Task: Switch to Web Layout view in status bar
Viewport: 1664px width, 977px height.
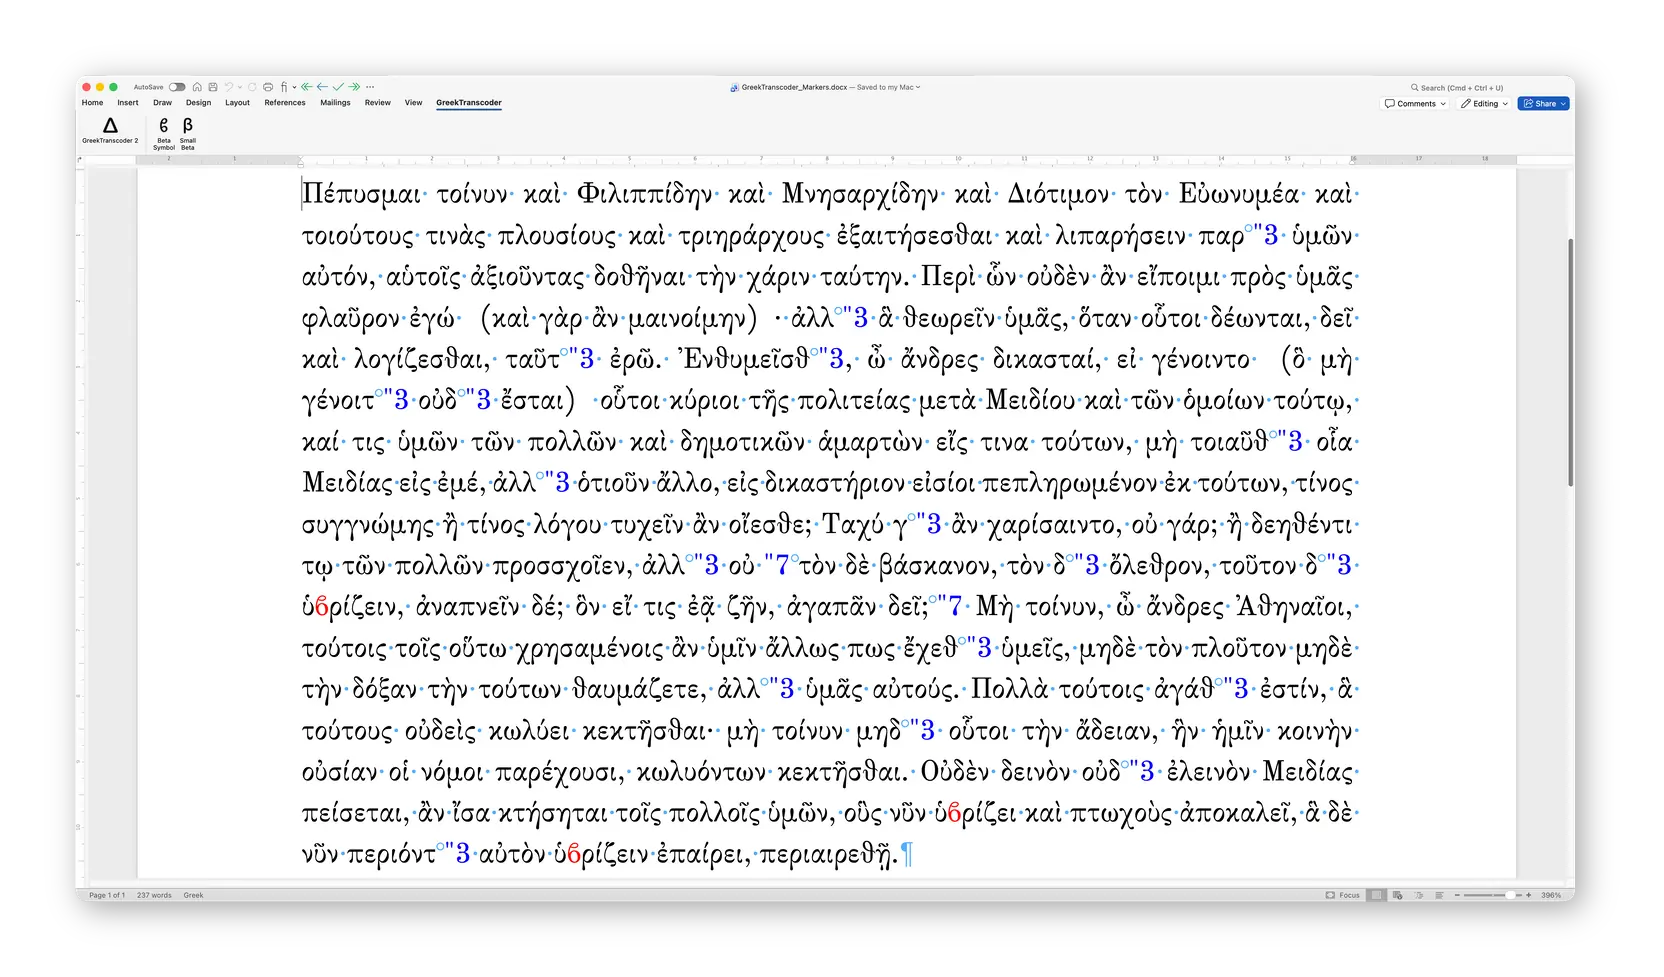Action: pyautogui.click(x=1397, y=895)
